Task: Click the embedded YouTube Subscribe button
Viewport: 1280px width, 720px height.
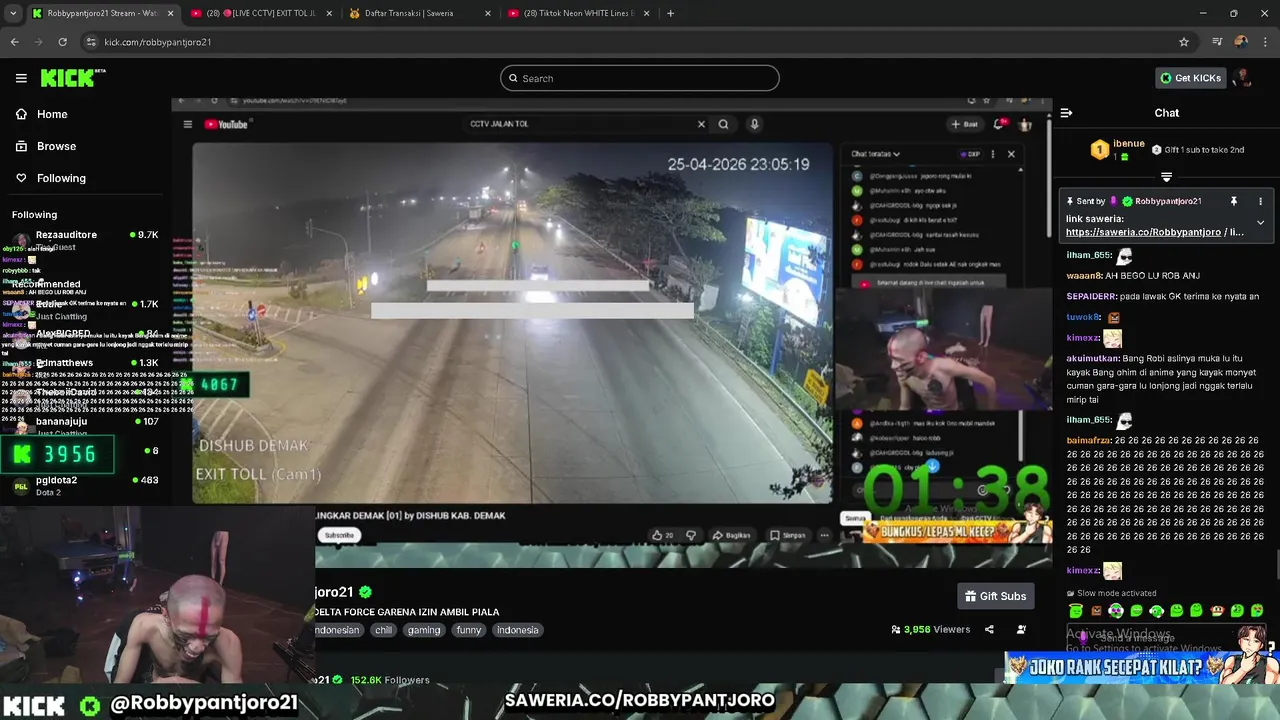Action: 339,535
